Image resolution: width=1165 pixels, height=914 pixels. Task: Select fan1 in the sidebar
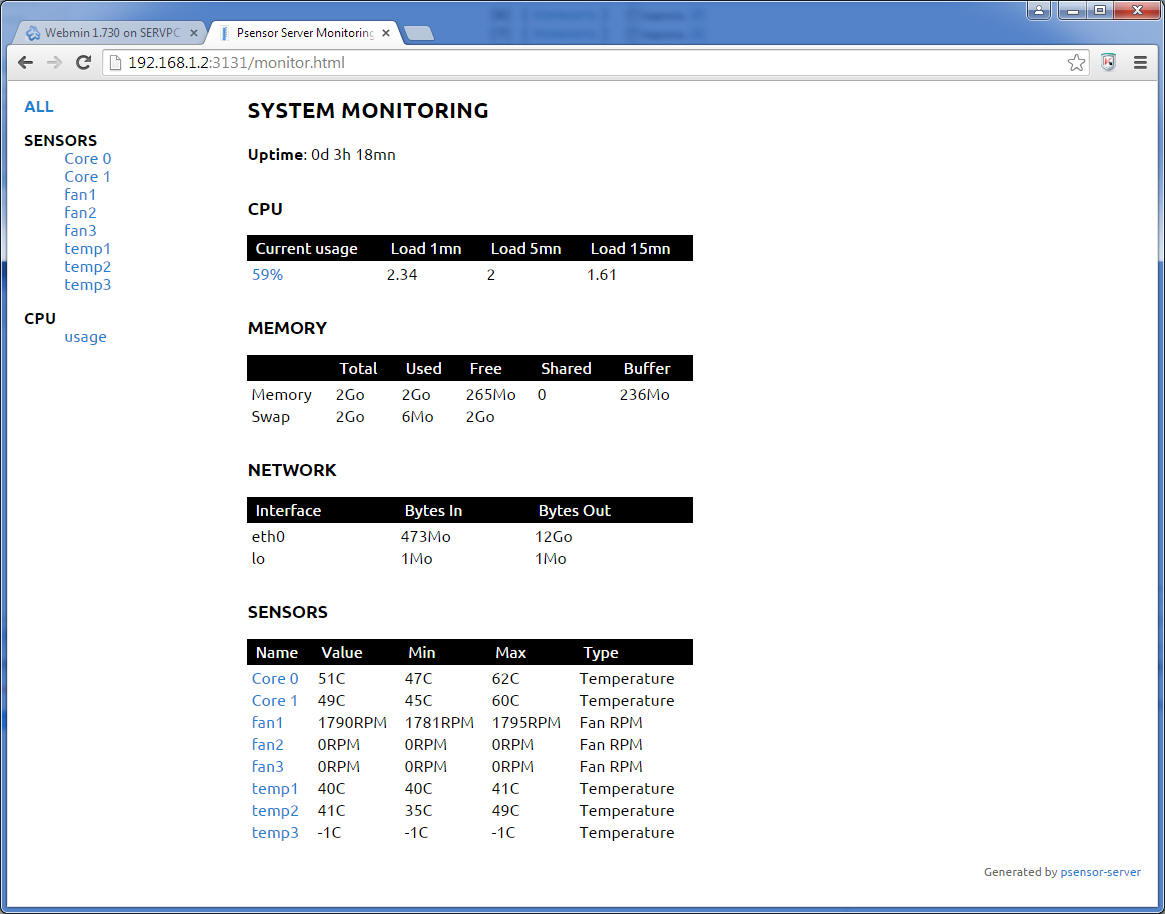(80, 194)
